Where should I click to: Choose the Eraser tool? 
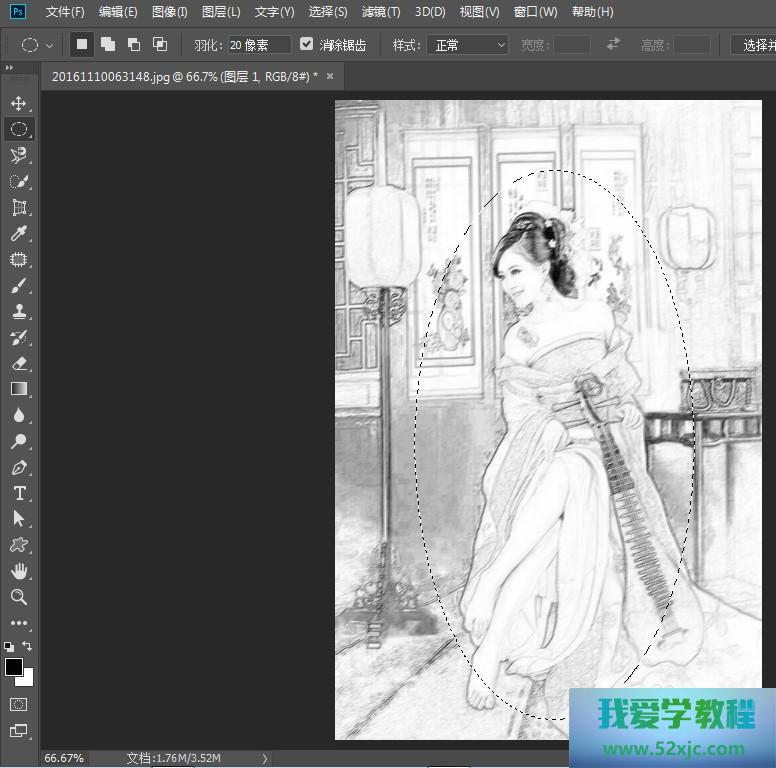pos(19,363)
